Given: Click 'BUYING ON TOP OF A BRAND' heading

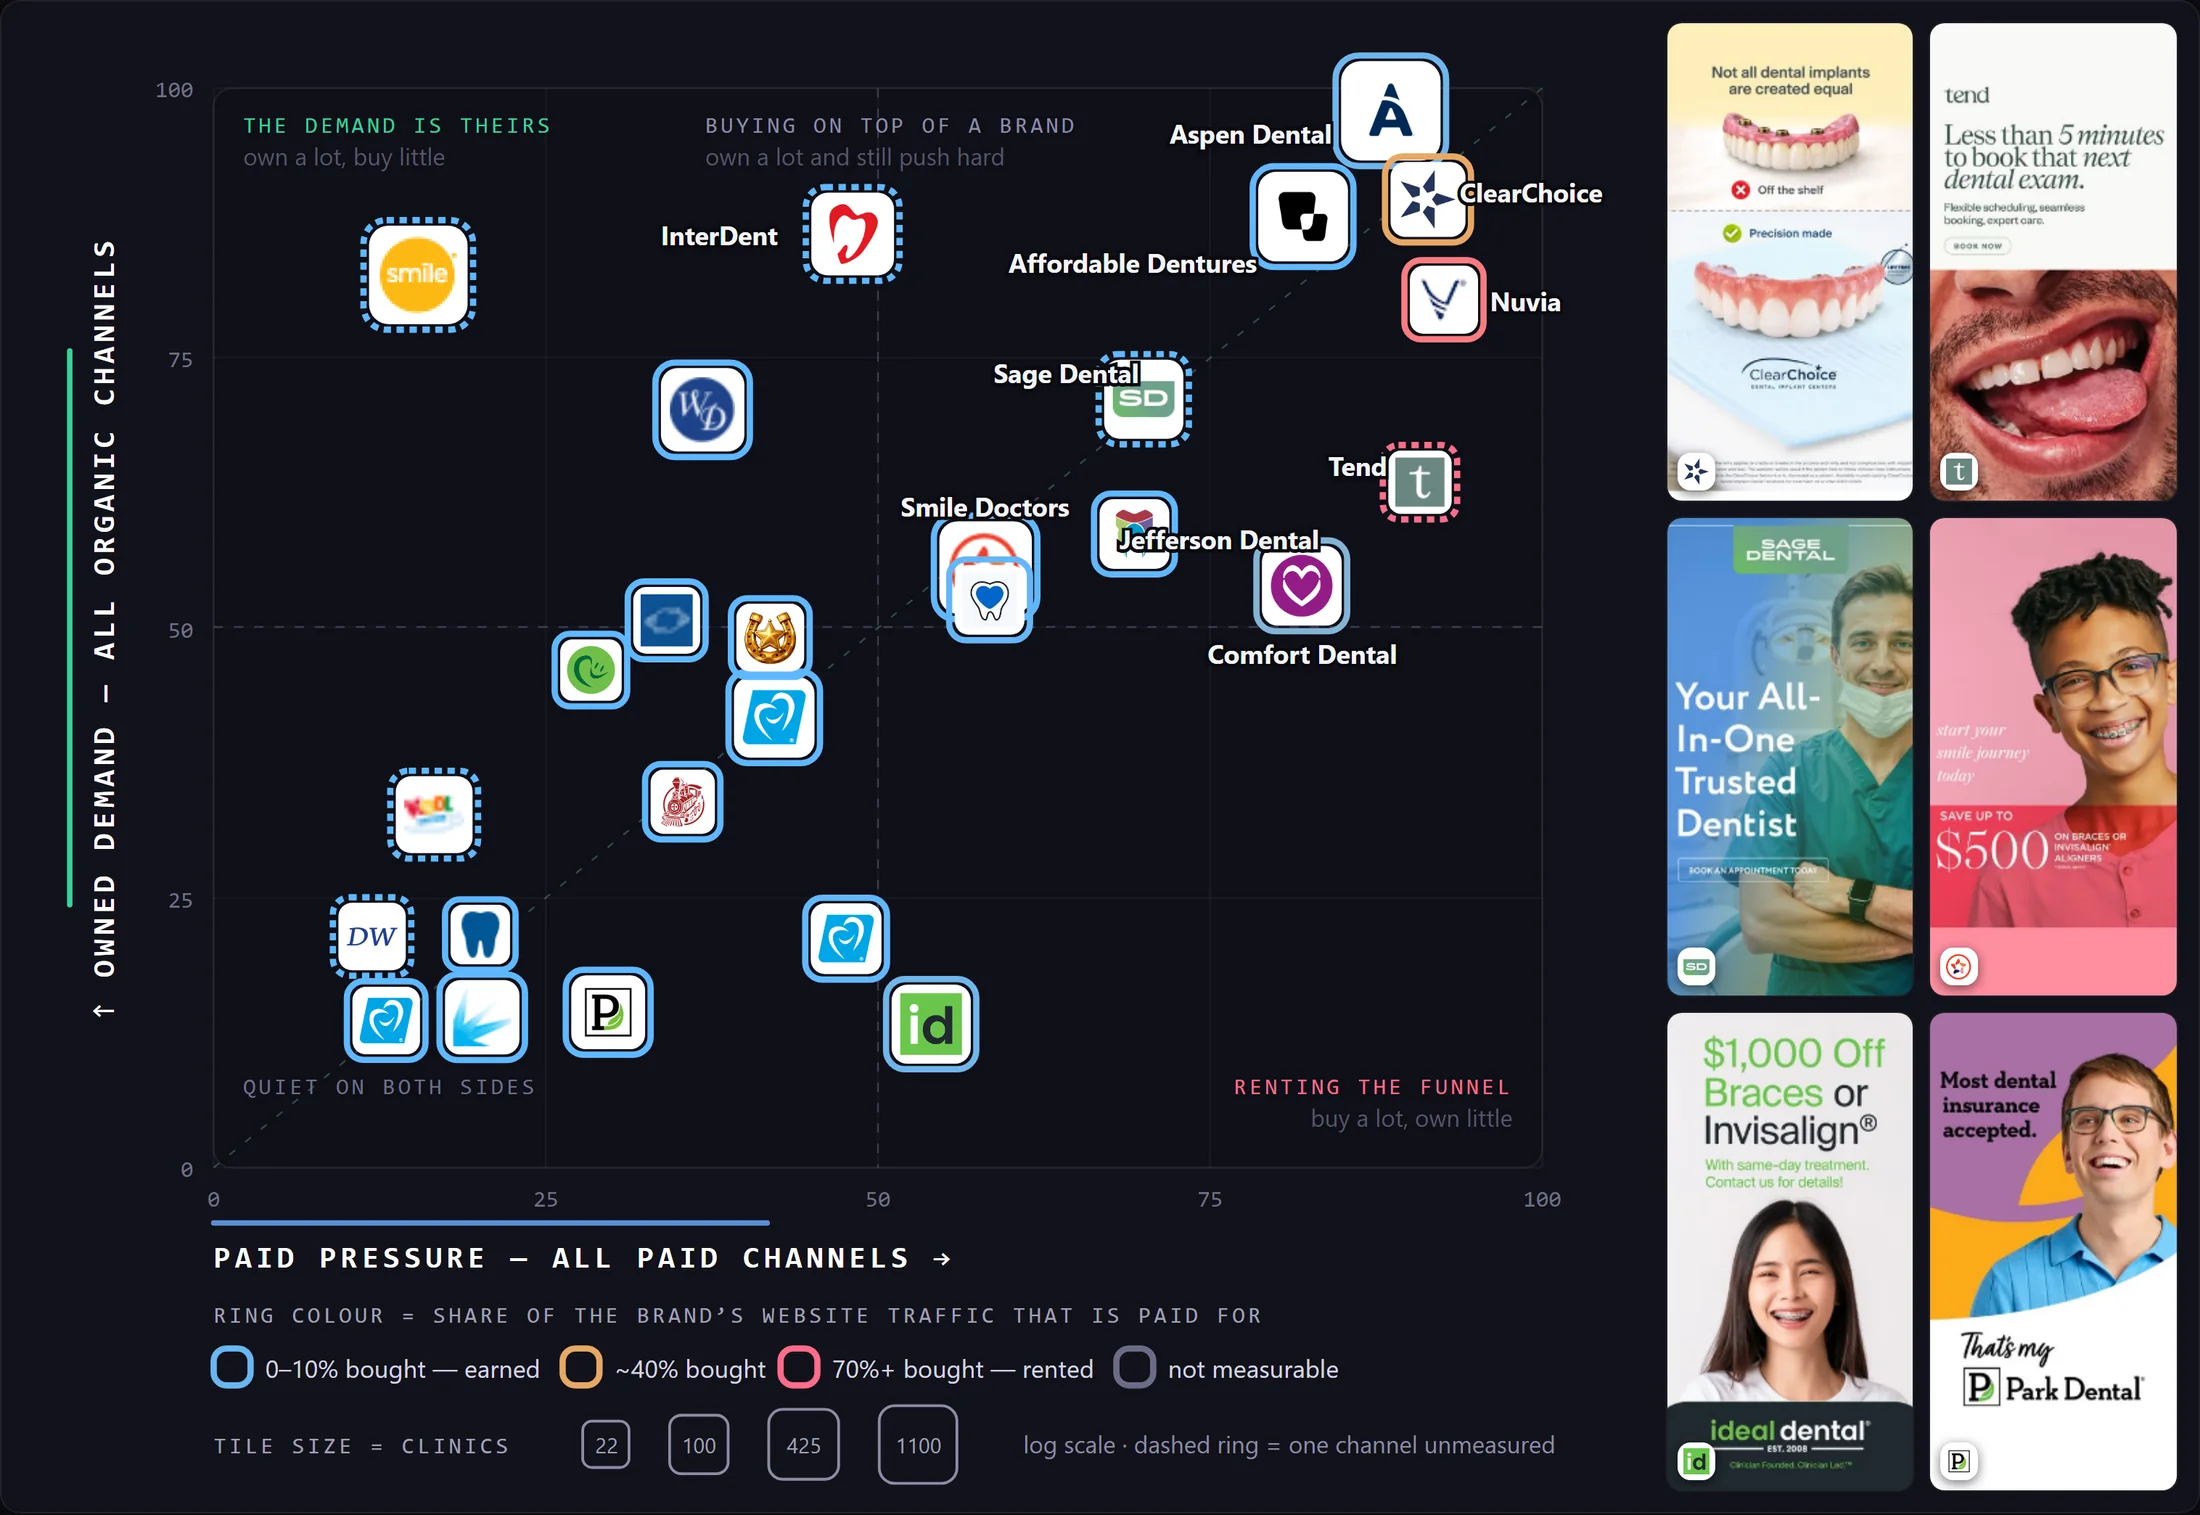Looking at the screenshot, I should [890, 125].
